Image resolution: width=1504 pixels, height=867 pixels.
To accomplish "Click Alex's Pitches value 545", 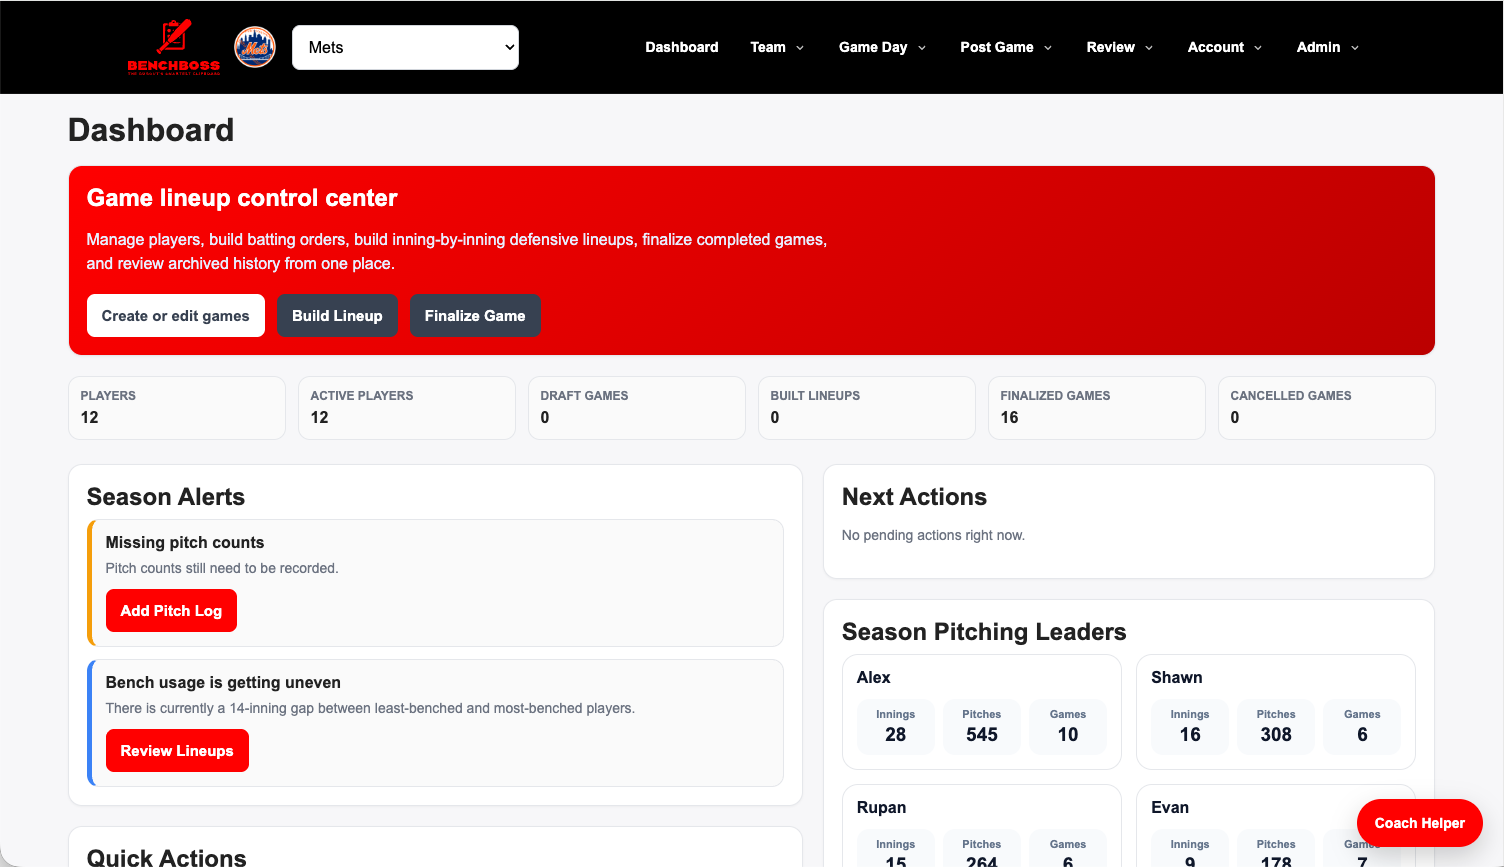I will pyautogui.click(x=982, y=735).
